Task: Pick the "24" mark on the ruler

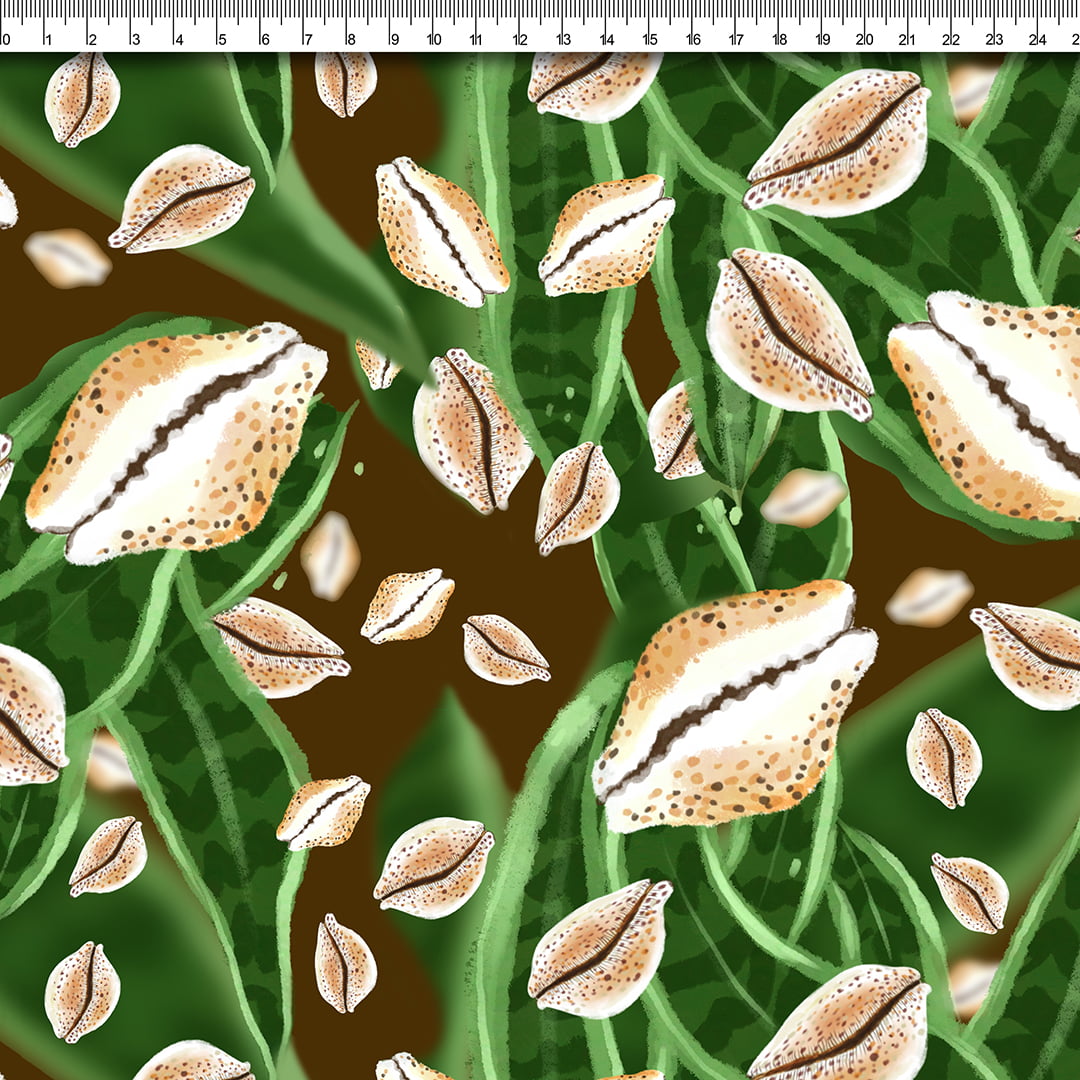Action: pos(1038,39)
